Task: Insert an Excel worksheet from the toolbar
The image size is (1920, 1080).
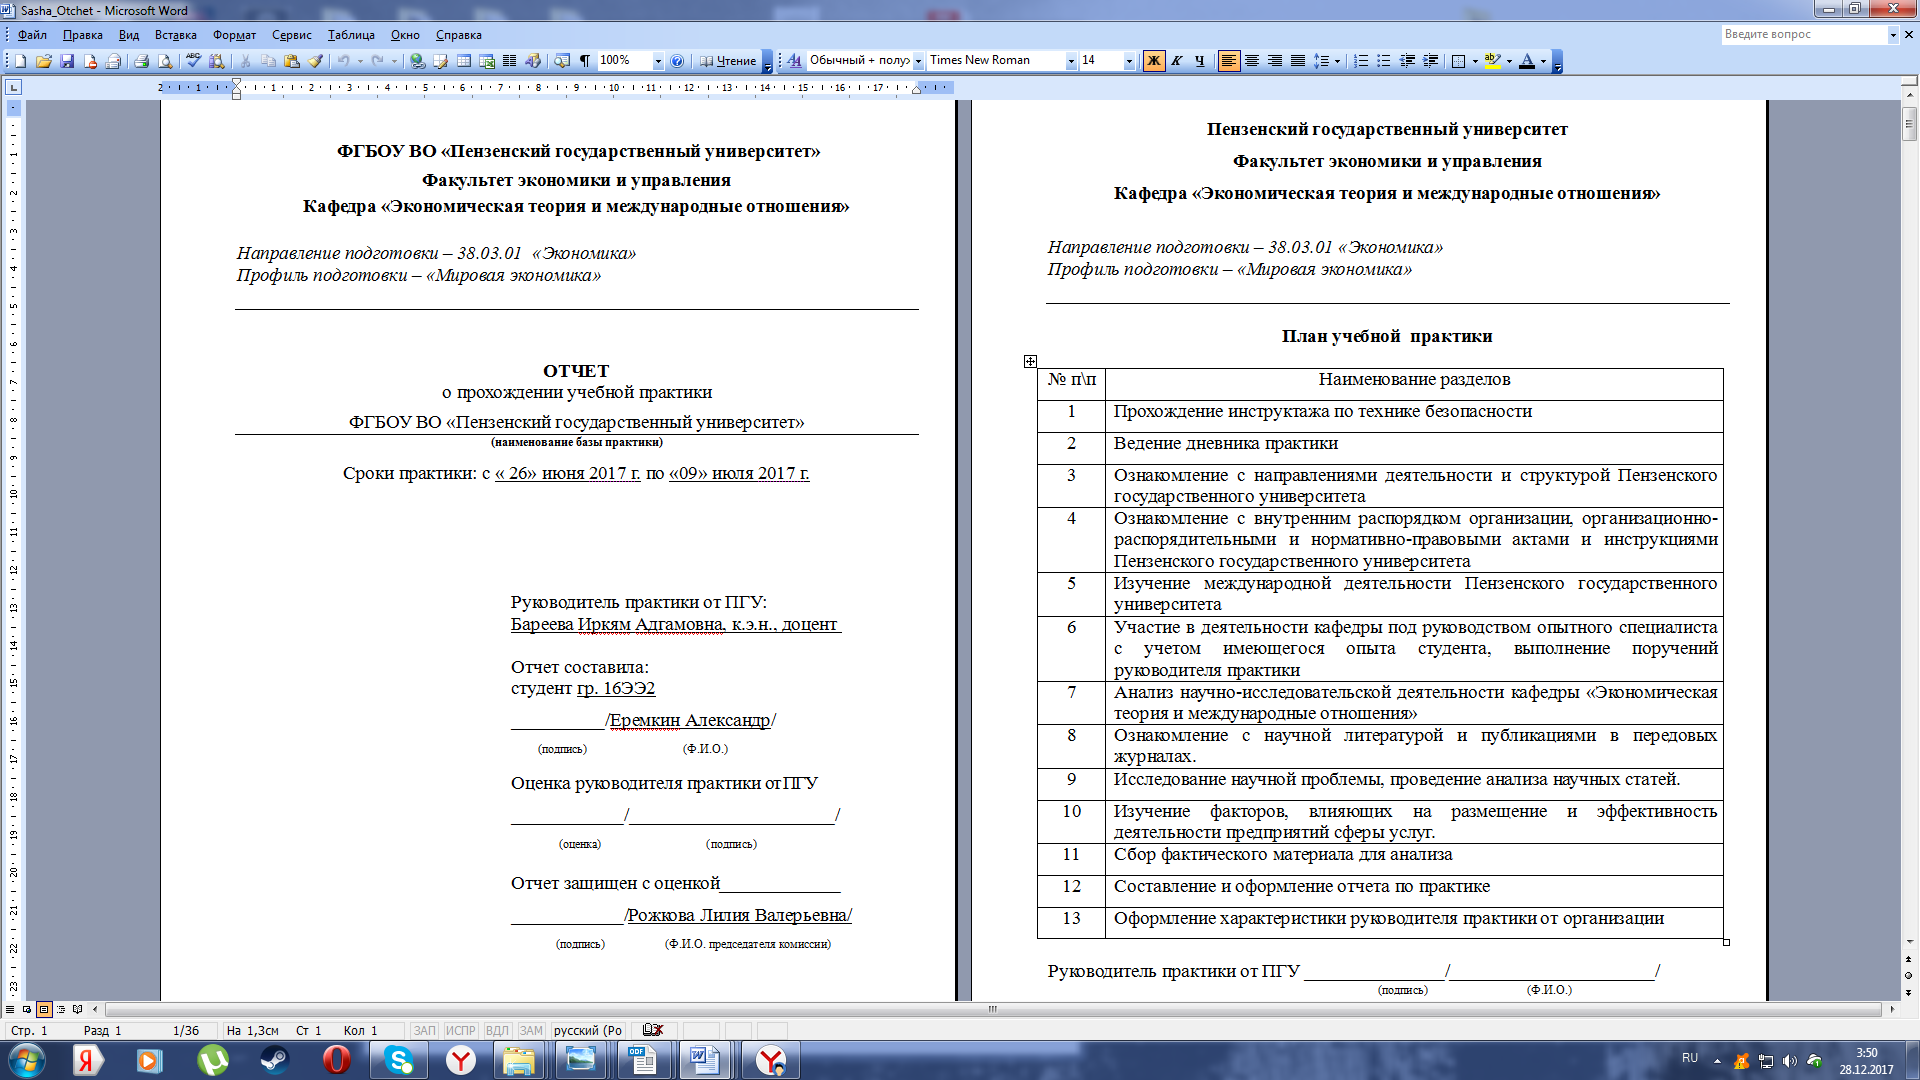Action: click(487, 61)
